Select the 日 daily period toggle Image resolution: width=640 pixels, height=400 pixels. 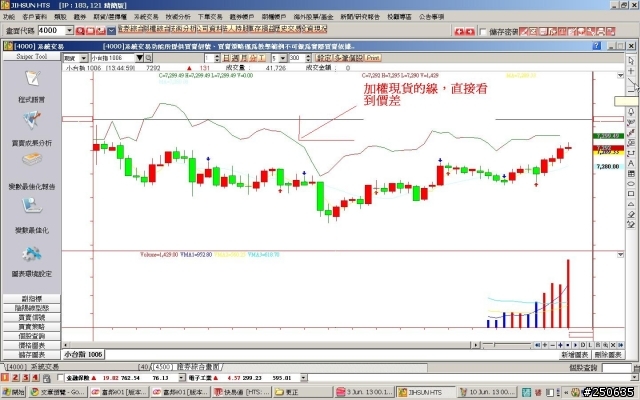(x=226, y=58)
